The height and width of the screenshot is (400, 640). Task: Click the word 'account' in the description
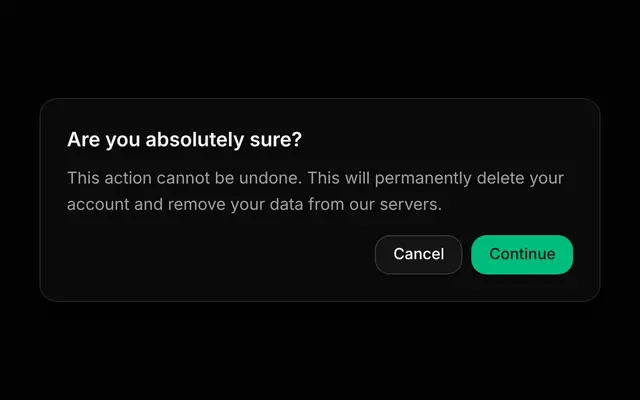pyautogui.click(x=98, y=204)
